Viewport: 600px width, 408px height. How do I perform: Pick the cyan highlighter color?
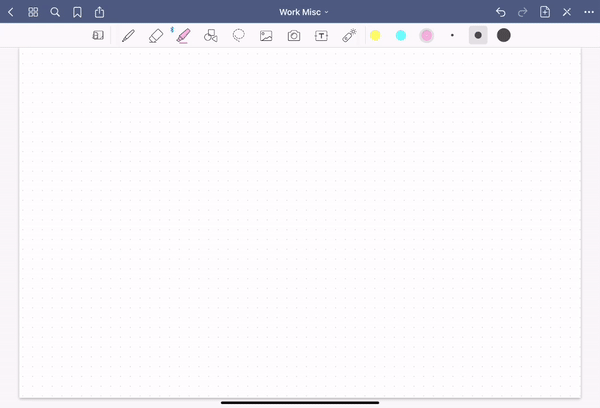click(x=401, y=35)
